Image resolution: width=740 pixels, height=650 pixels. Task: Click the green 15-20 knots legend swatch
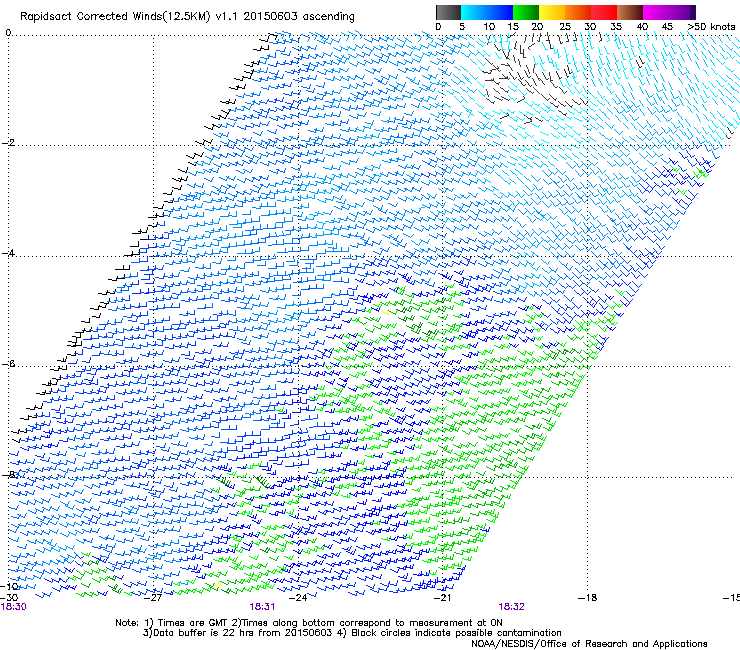(526, 12)
